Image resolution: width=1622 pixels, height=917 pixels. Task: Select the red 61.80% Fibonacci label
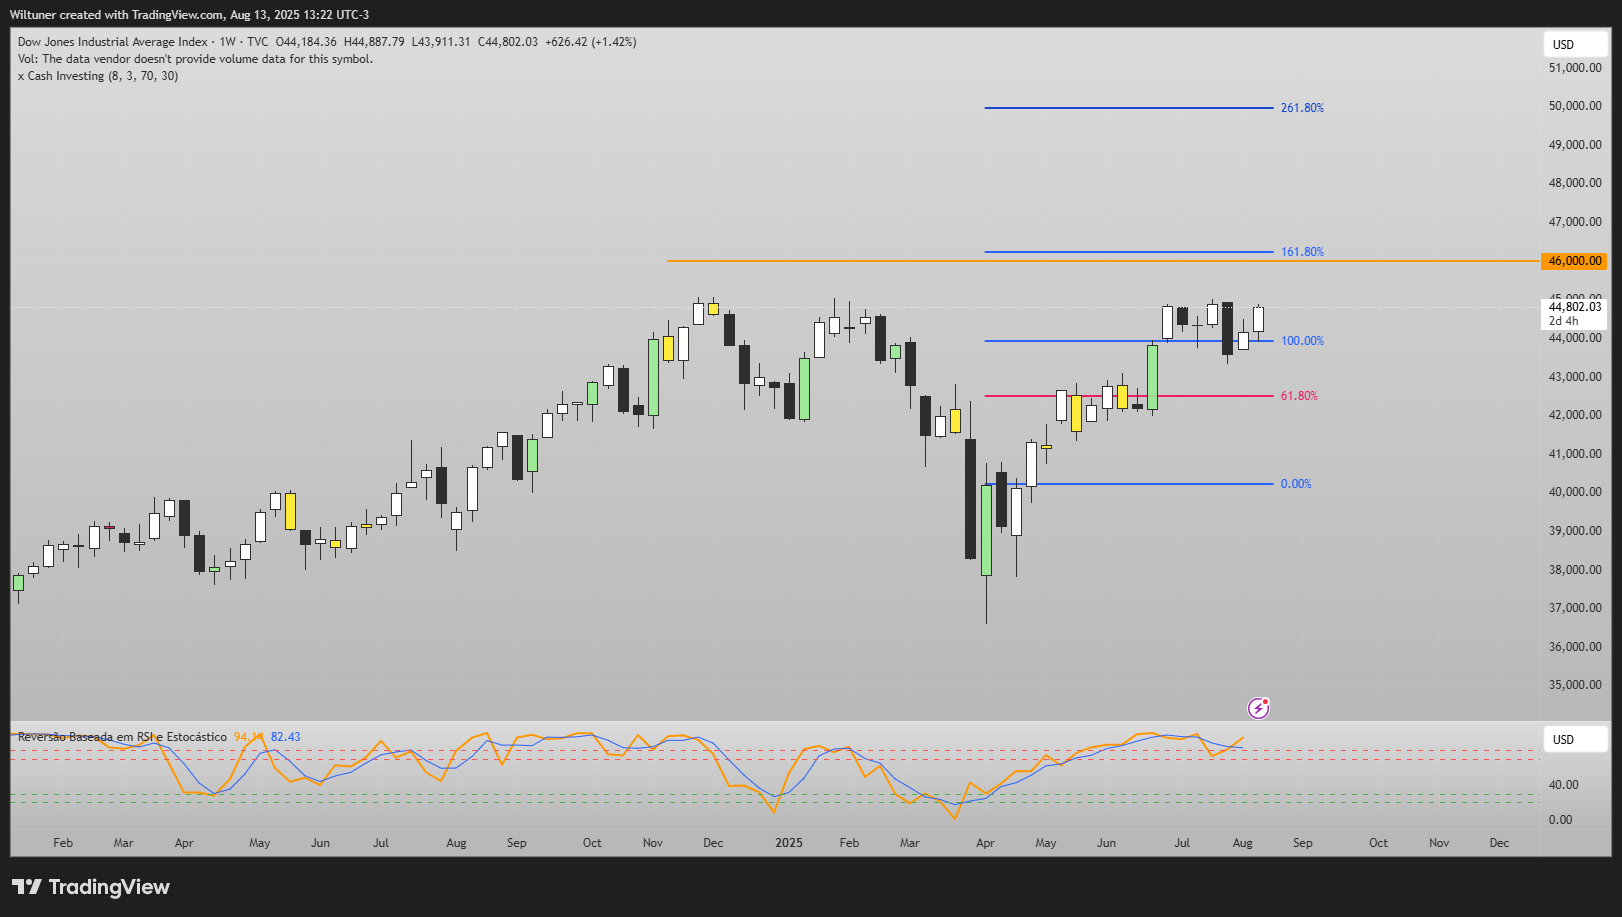point(1299,396)
